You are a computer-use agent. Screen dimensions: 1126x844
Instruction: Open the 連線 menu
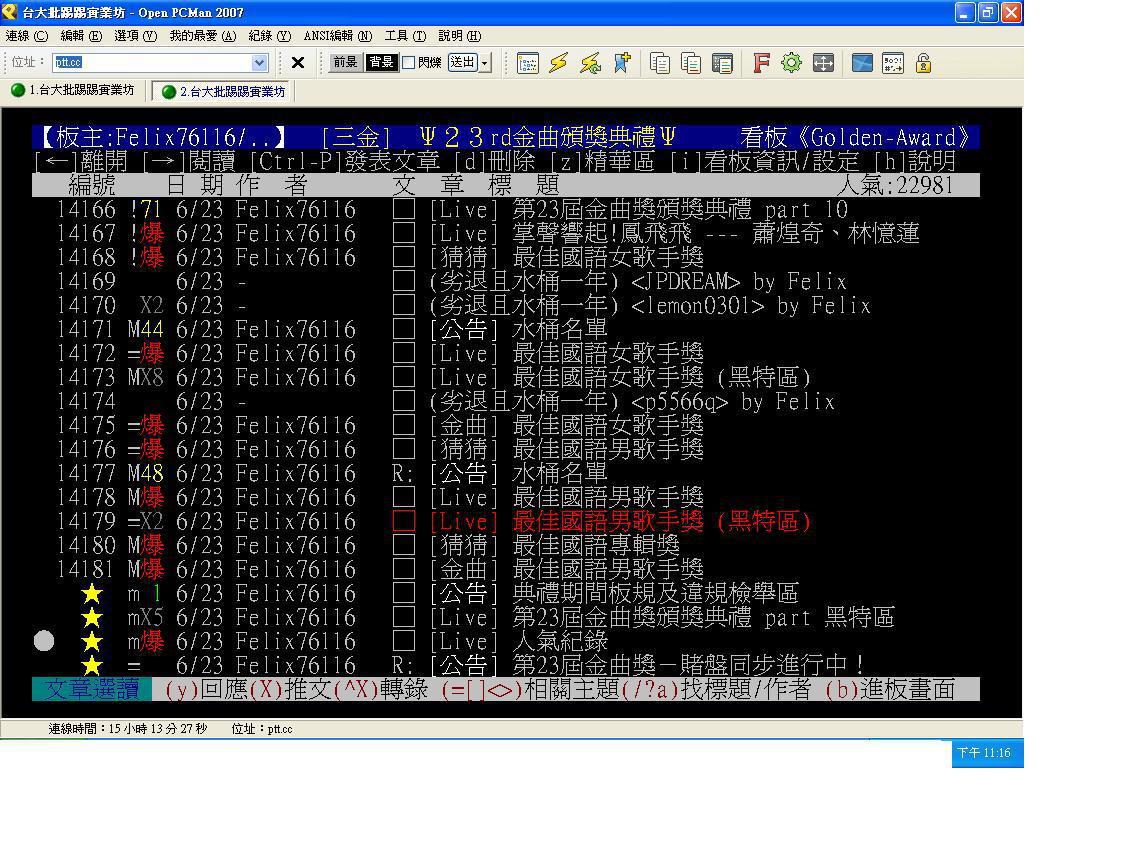coord(27,36)
